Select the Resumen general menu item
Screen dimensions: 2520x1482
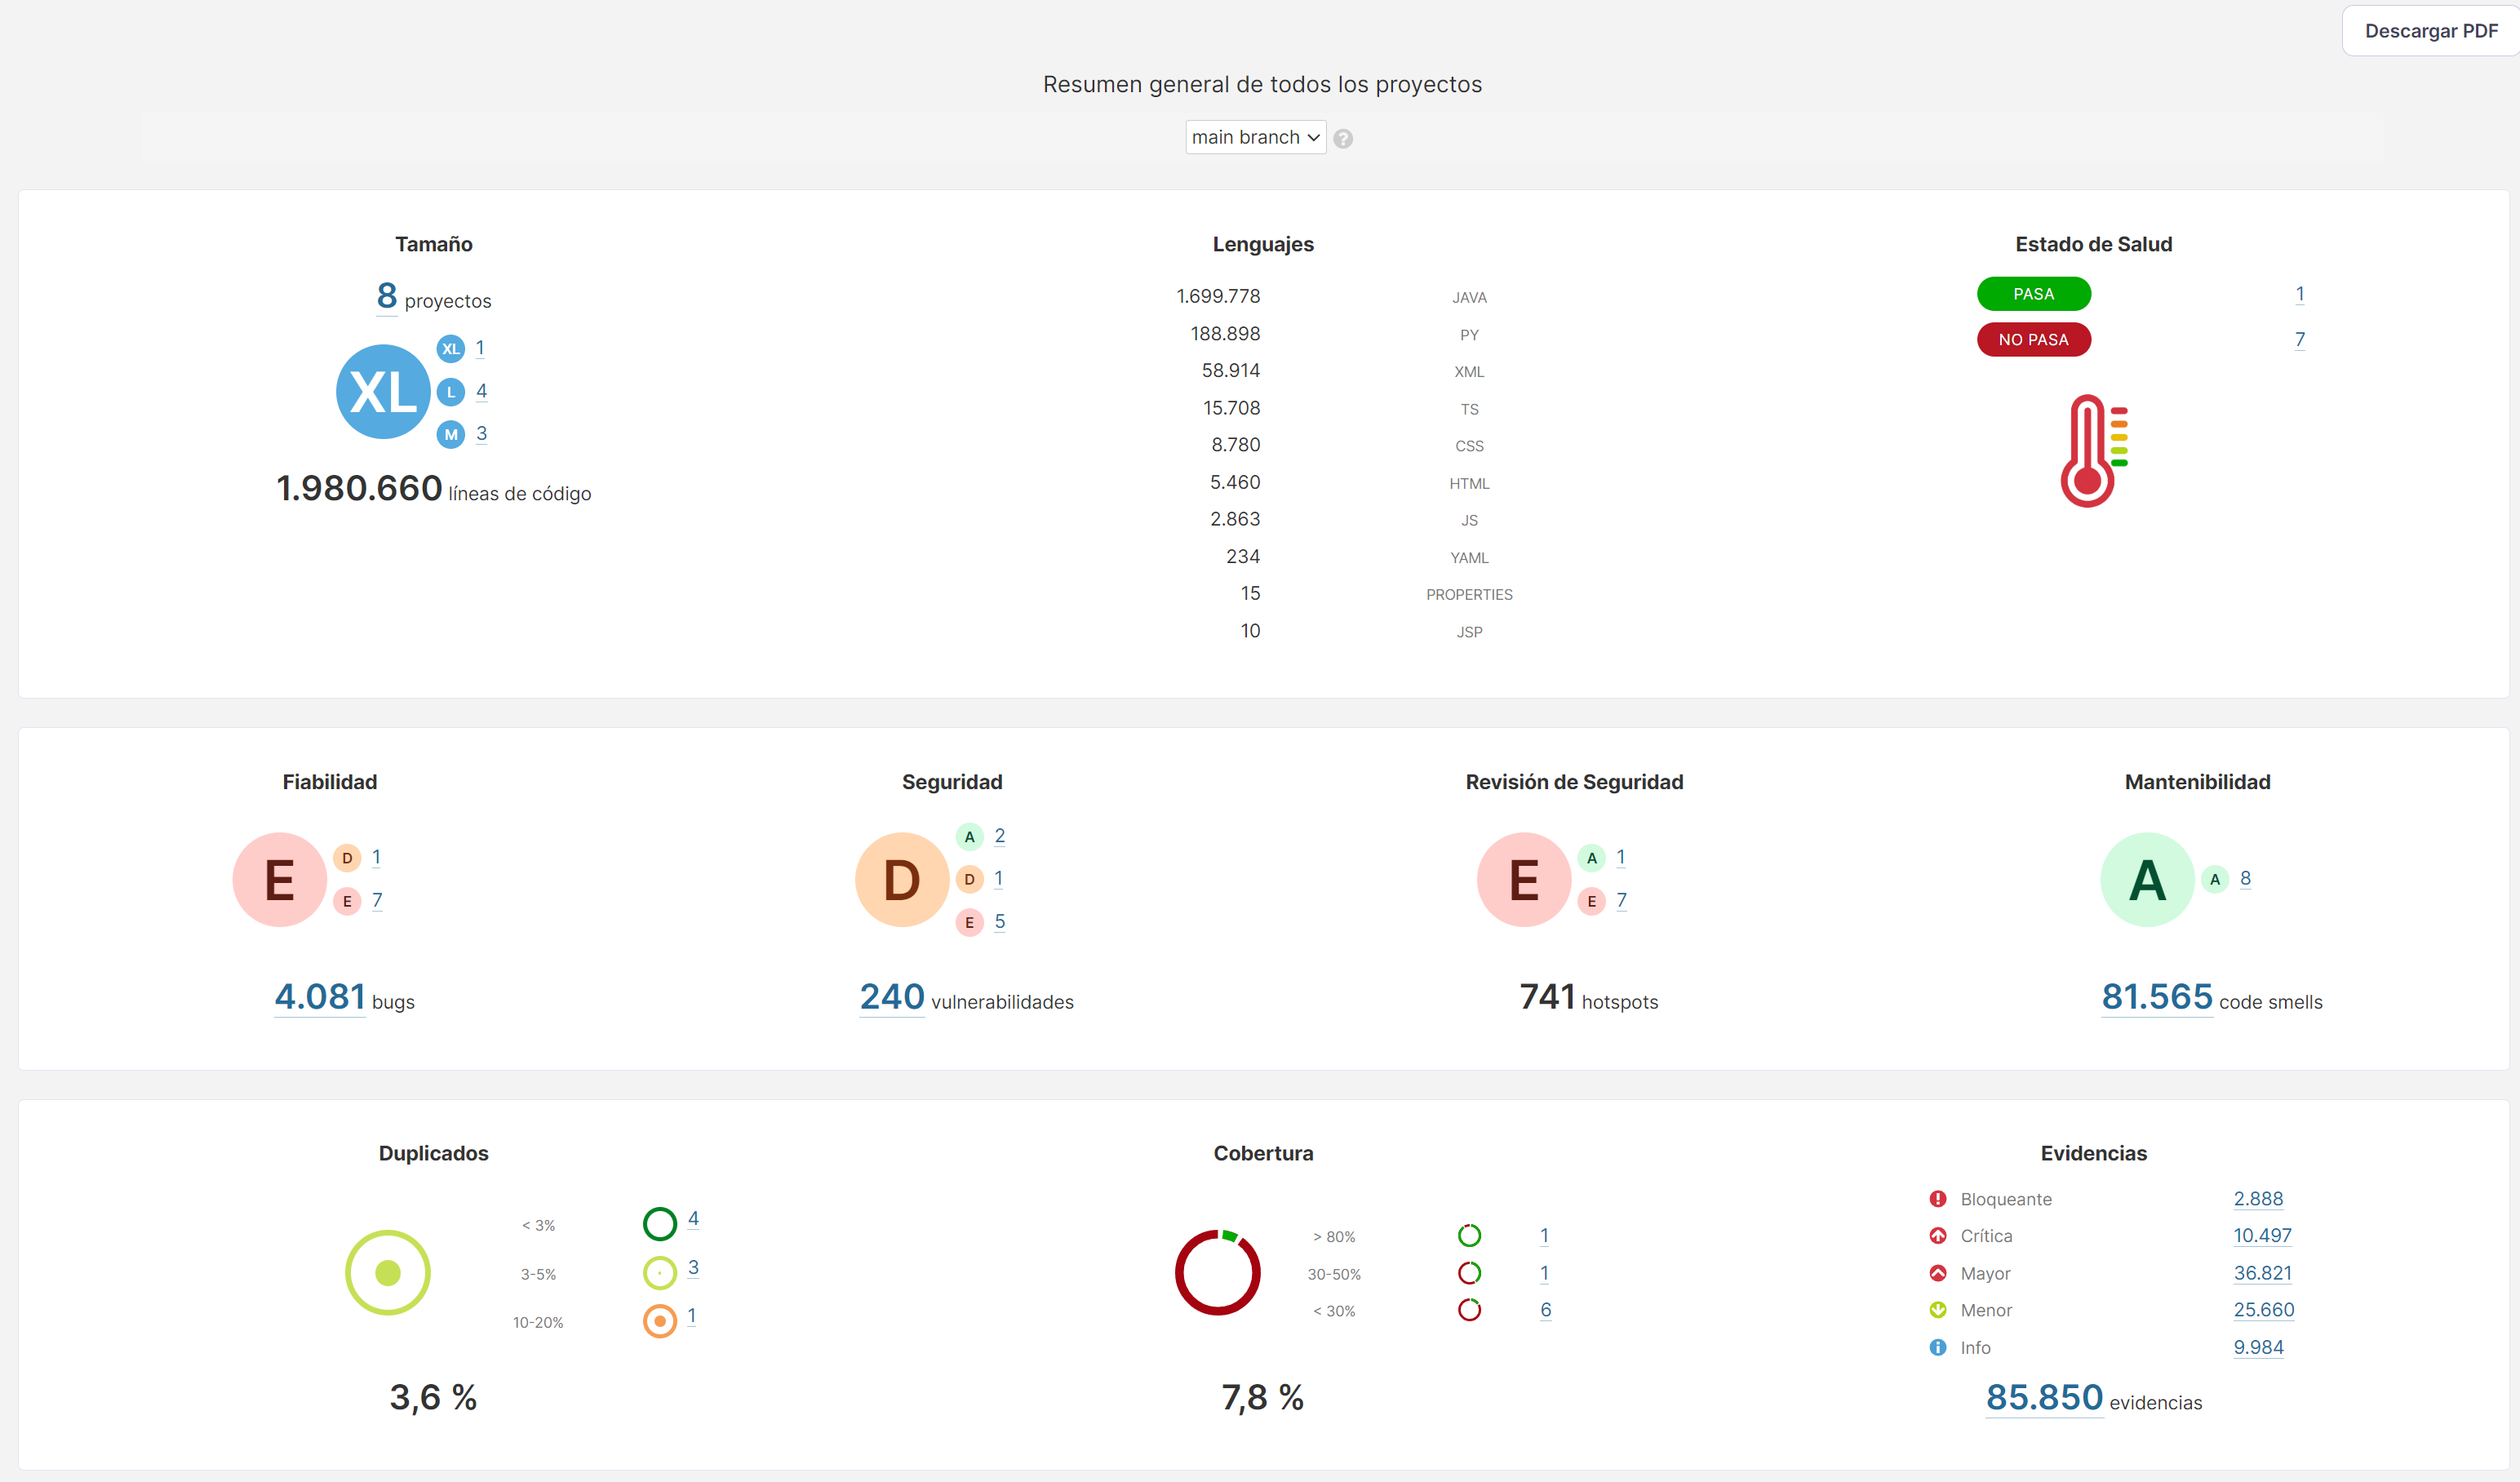click(1259, 83)
